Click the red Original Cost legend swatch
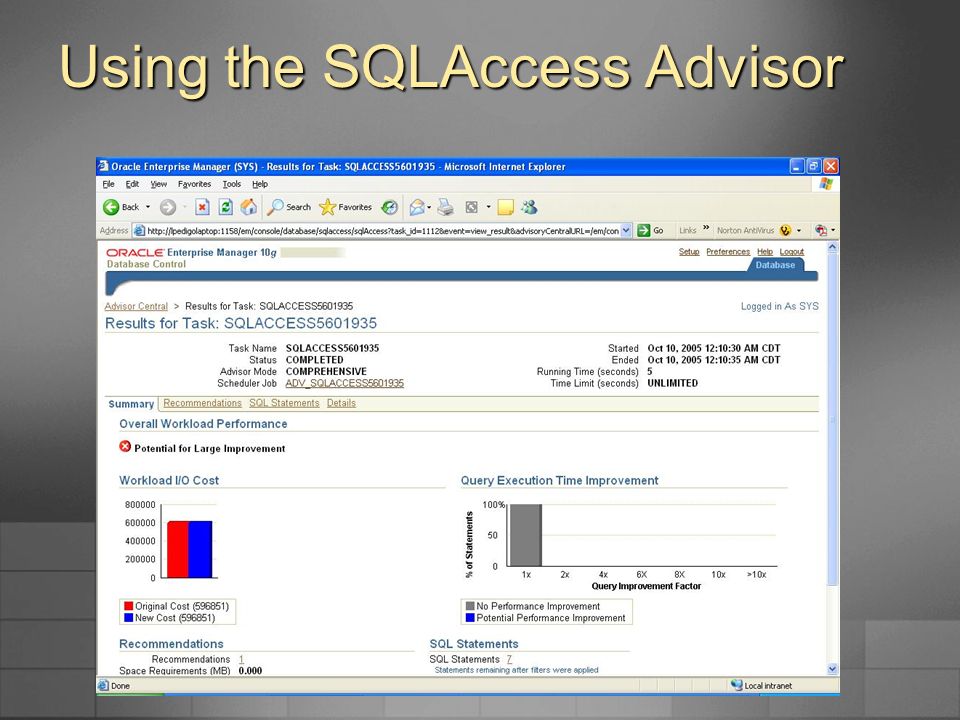Screen dimensions: 960x720 pos(129,606)
